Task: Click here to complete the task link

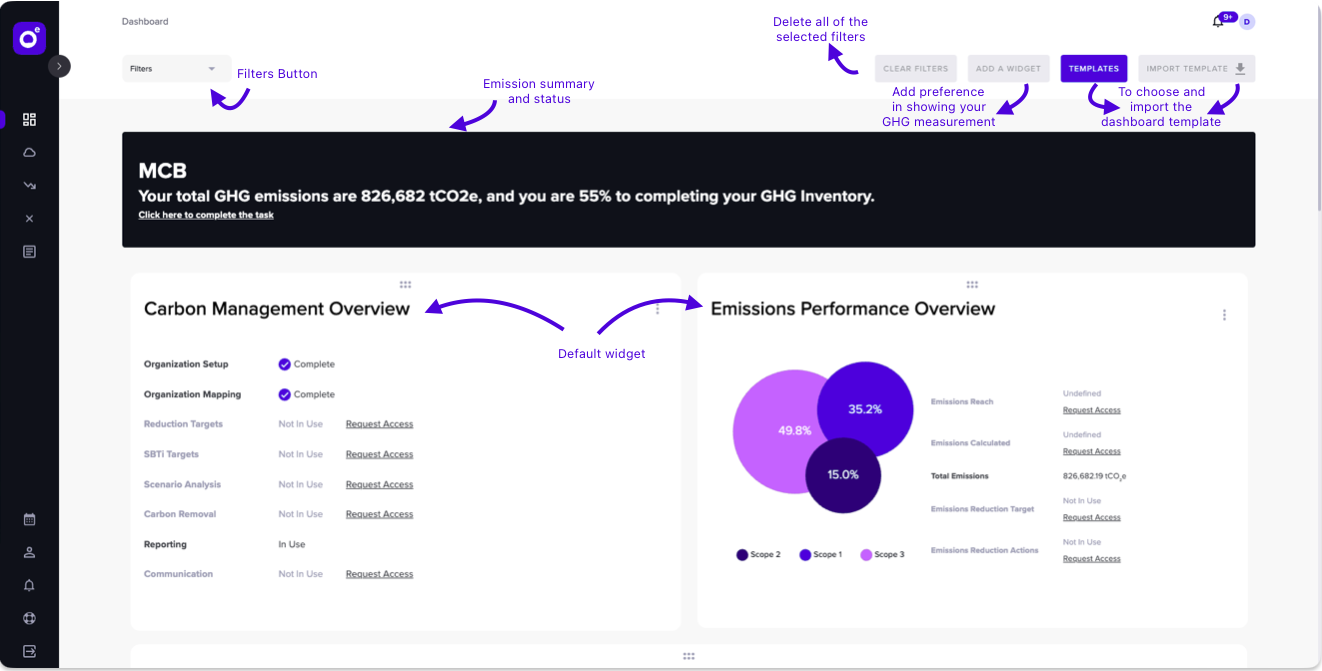Action: (x=206, y=214)
